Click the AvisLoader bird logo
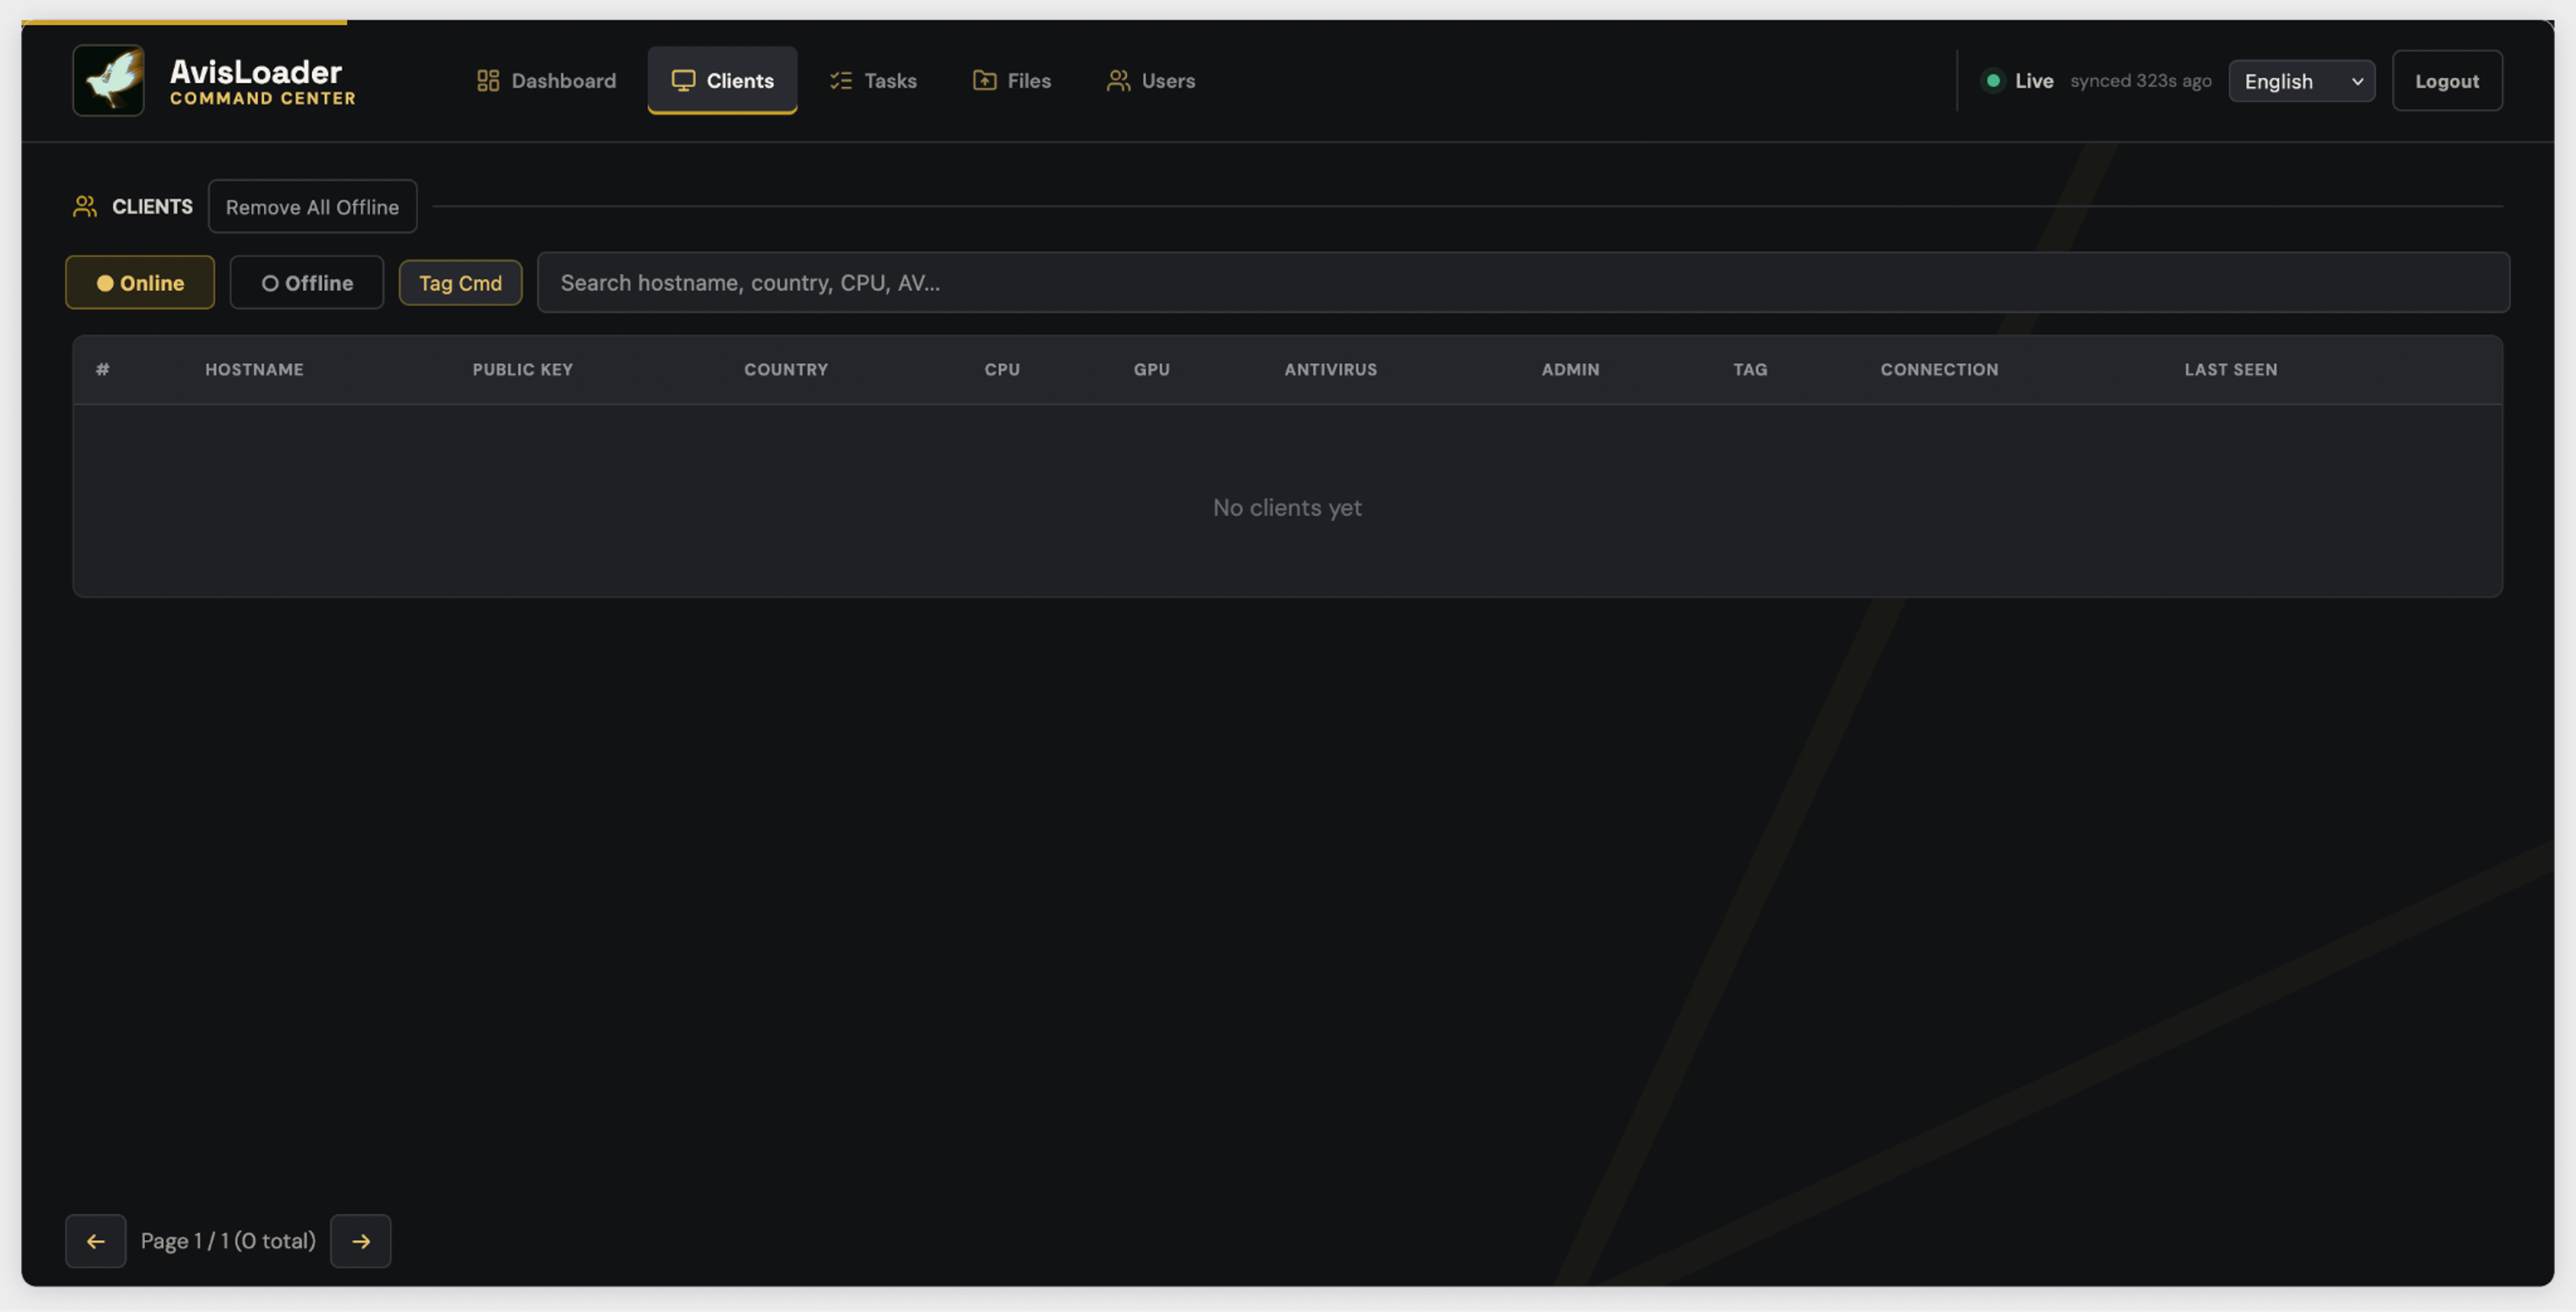The image size is (2576, 1313). (x=108, y=80)
